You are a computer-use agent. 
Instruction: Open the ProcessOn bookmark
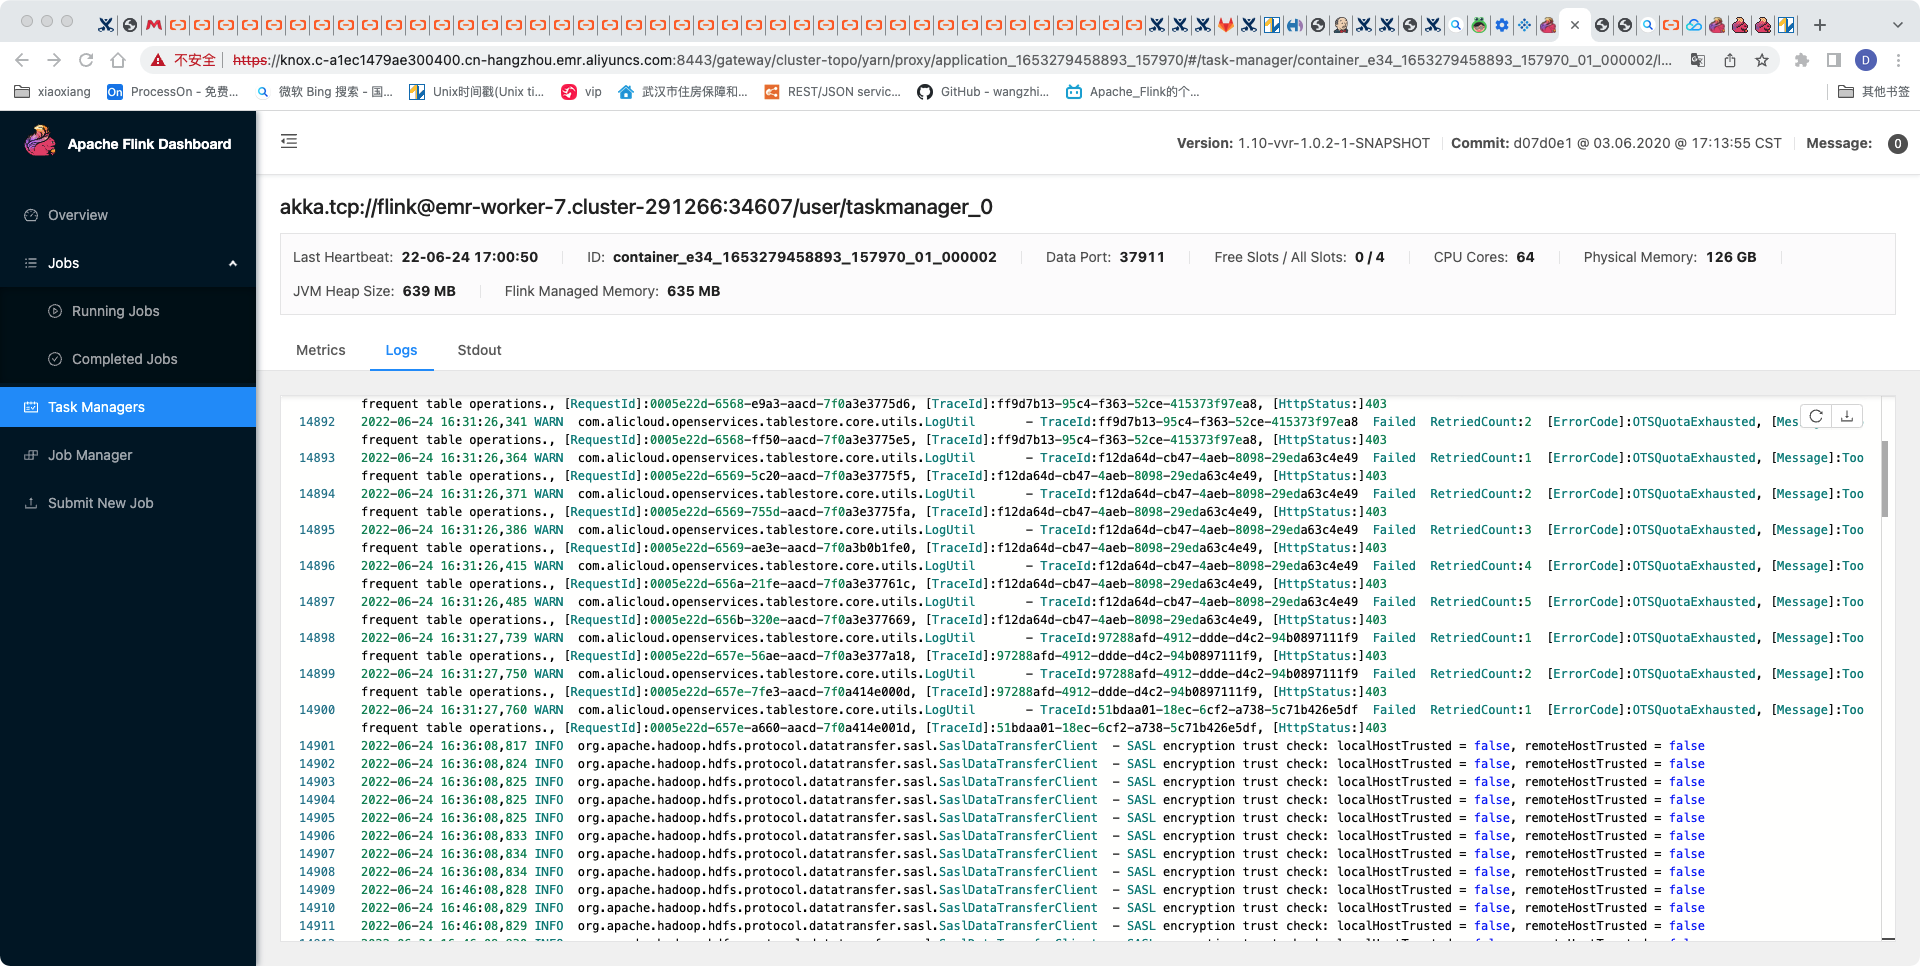click(173, 92)
